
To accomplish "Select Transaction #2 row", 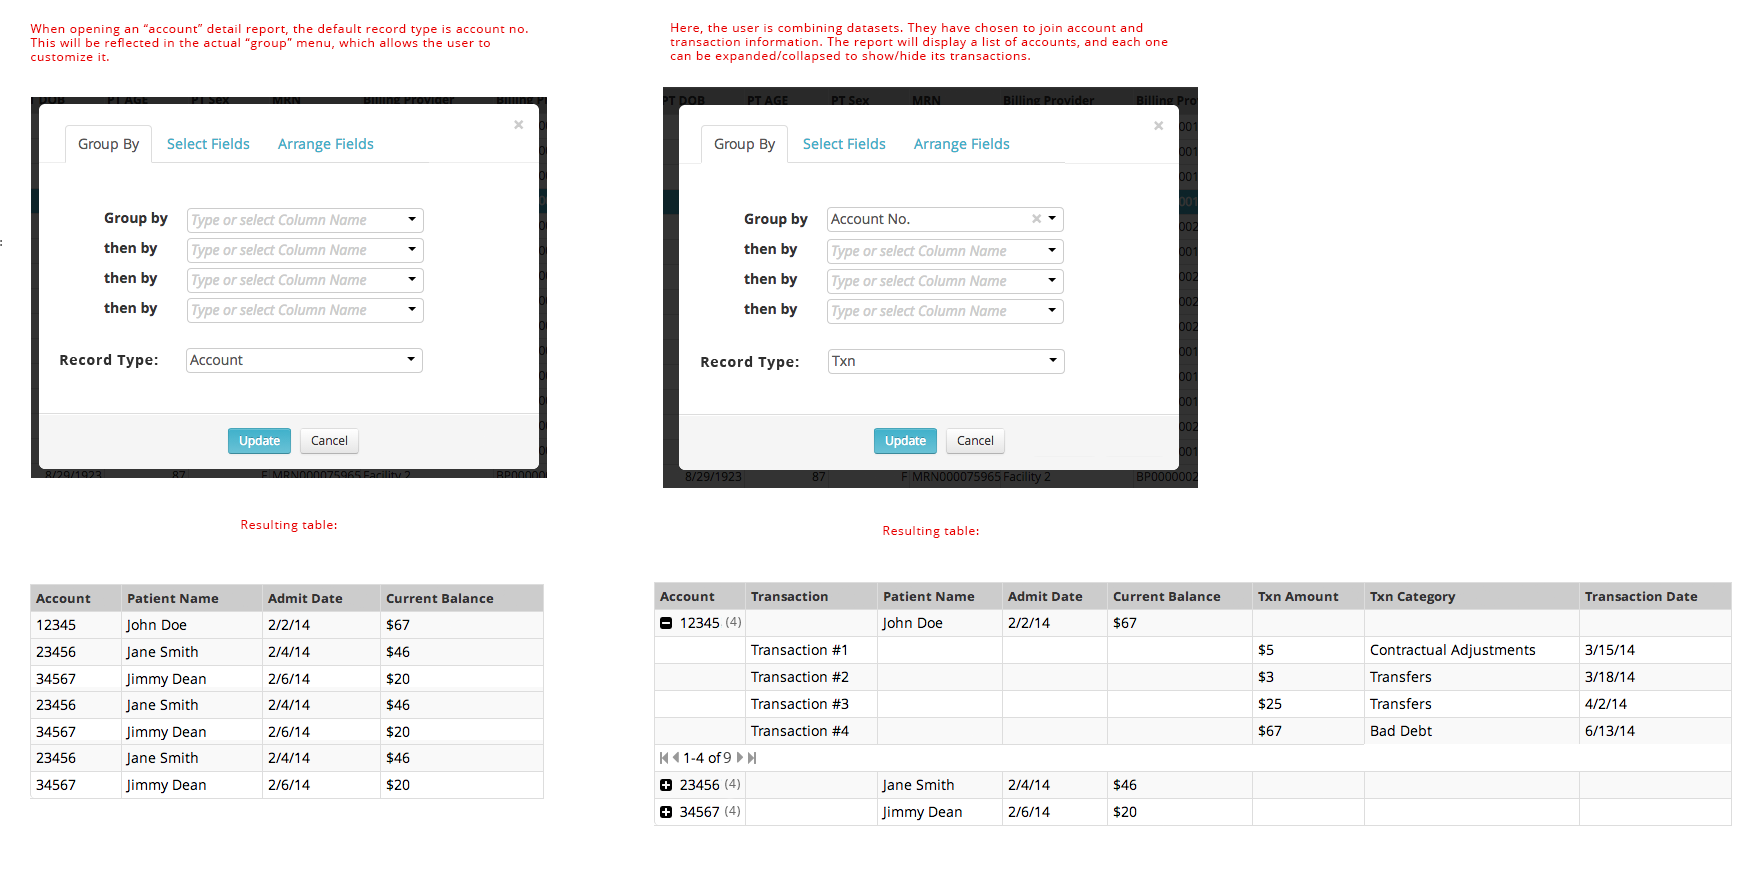I will click(x=1192, y=677).
